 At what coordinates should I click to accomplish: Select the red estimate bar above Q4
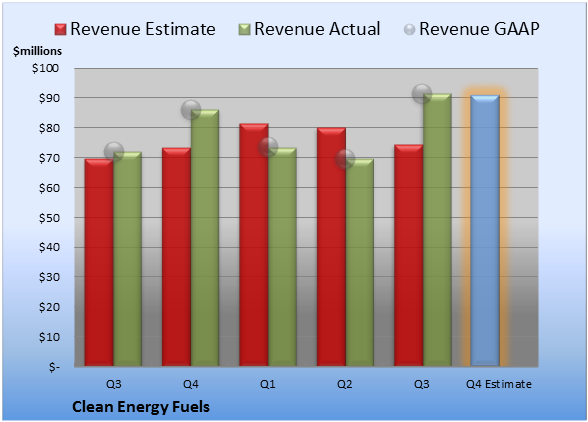(x=176, y=257)
